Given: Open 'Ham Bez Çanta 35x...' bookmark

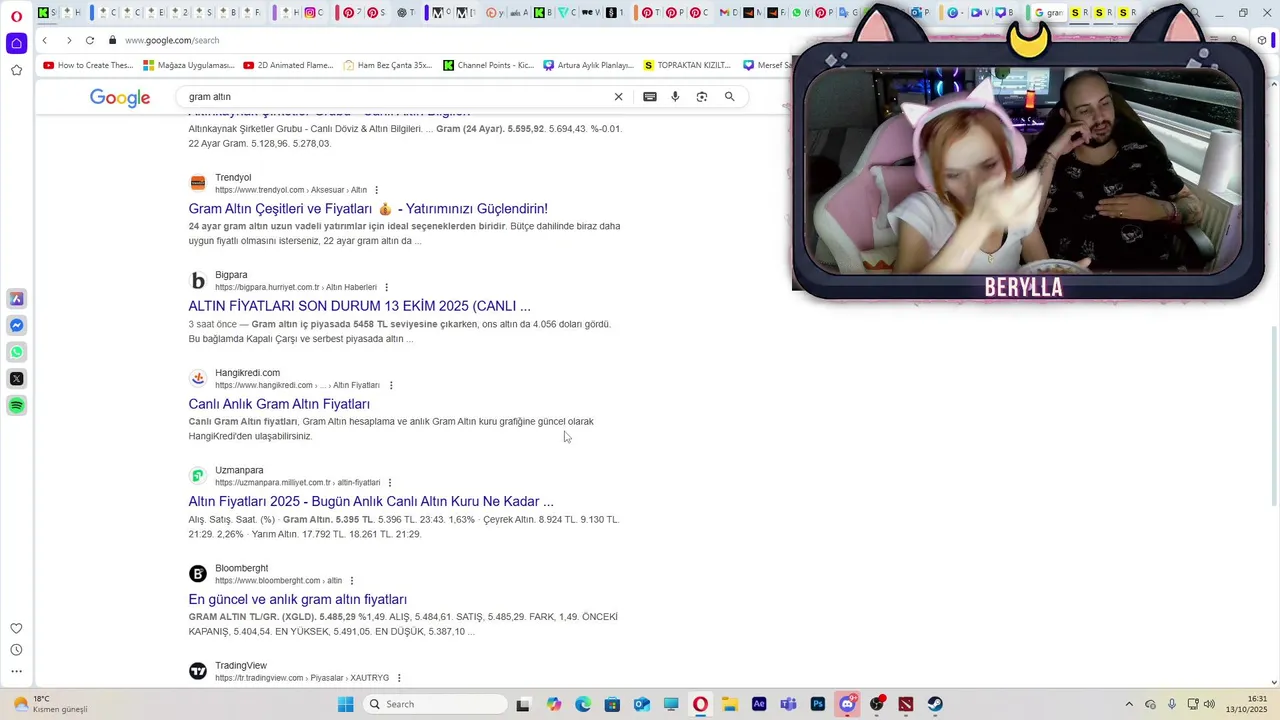Looking at the screenshot, I should pyautogui.click(x=387, y=65).
